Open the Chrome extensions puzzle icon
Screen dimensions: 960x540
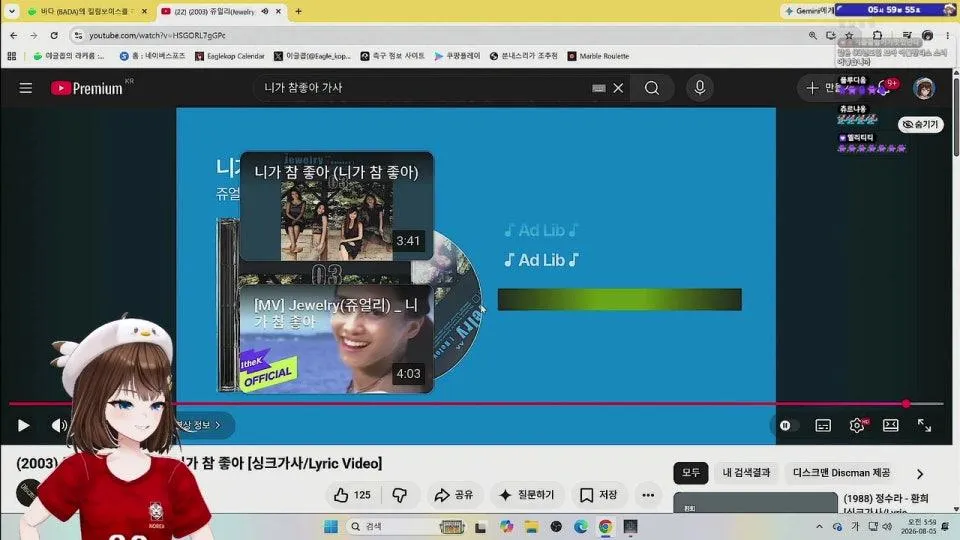[877, 36]
